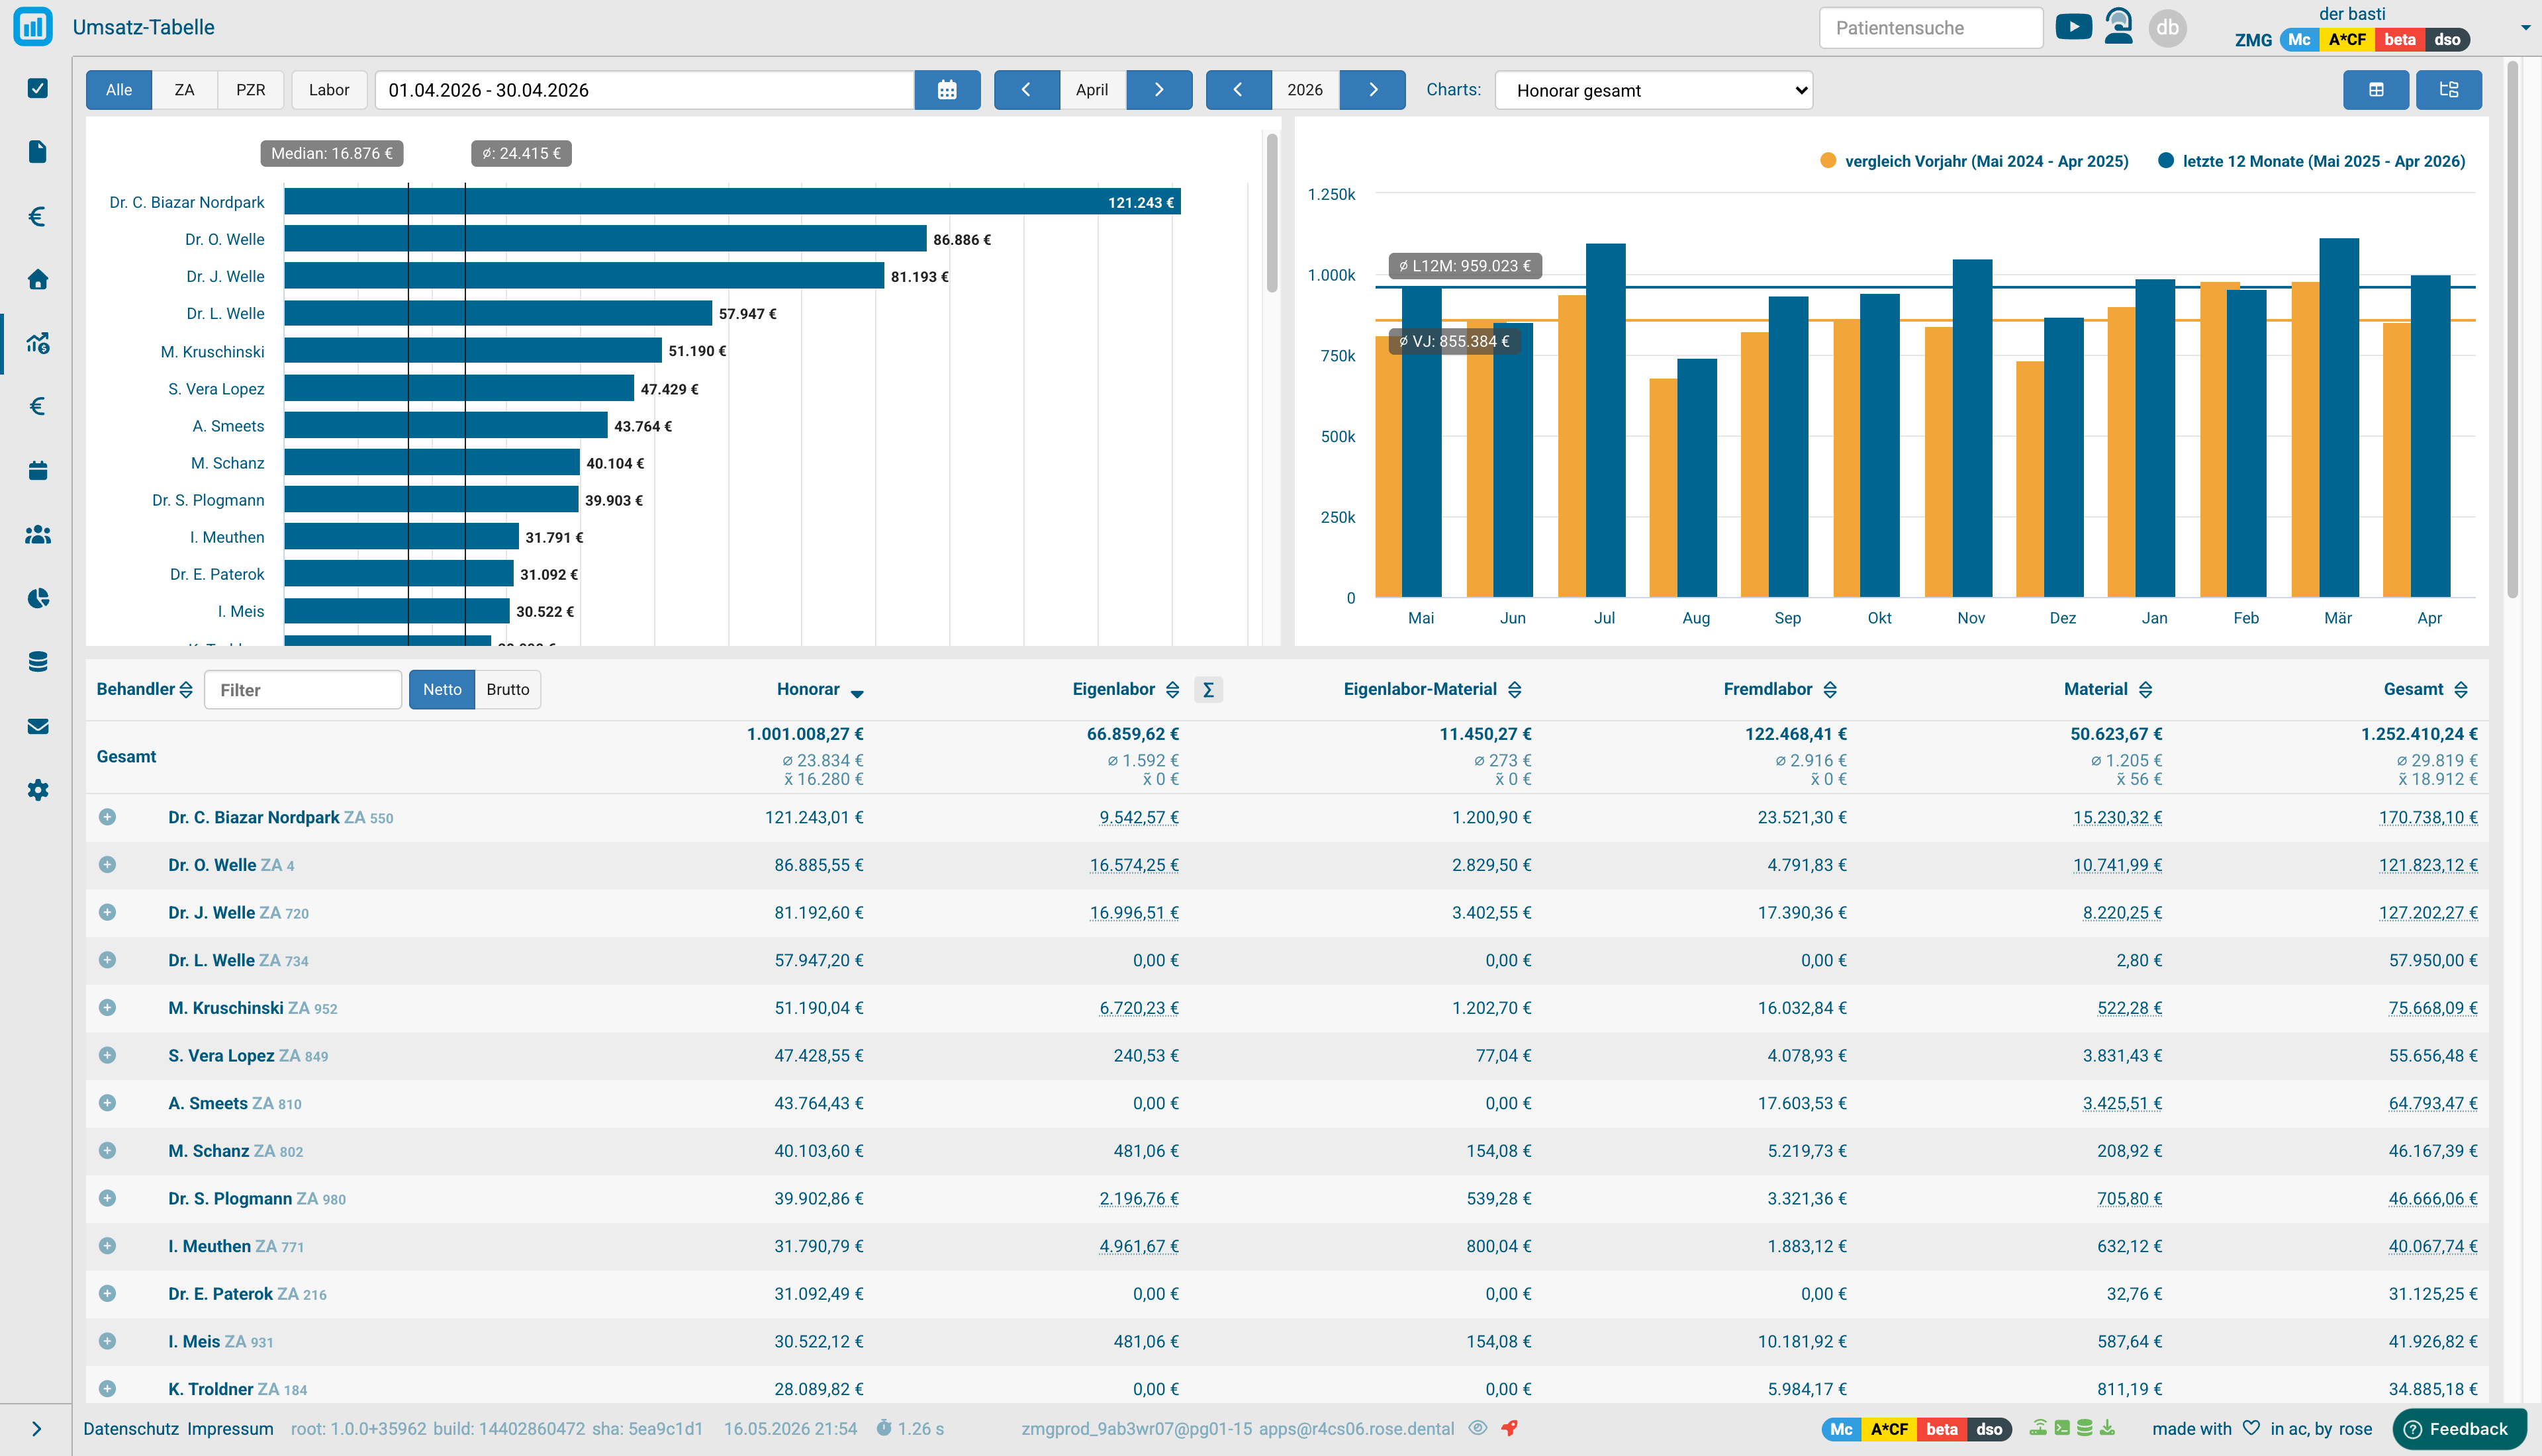2542x1456 pixels.
Task: Switch amounts to Brutto
Action: click(x=508, y=689)
